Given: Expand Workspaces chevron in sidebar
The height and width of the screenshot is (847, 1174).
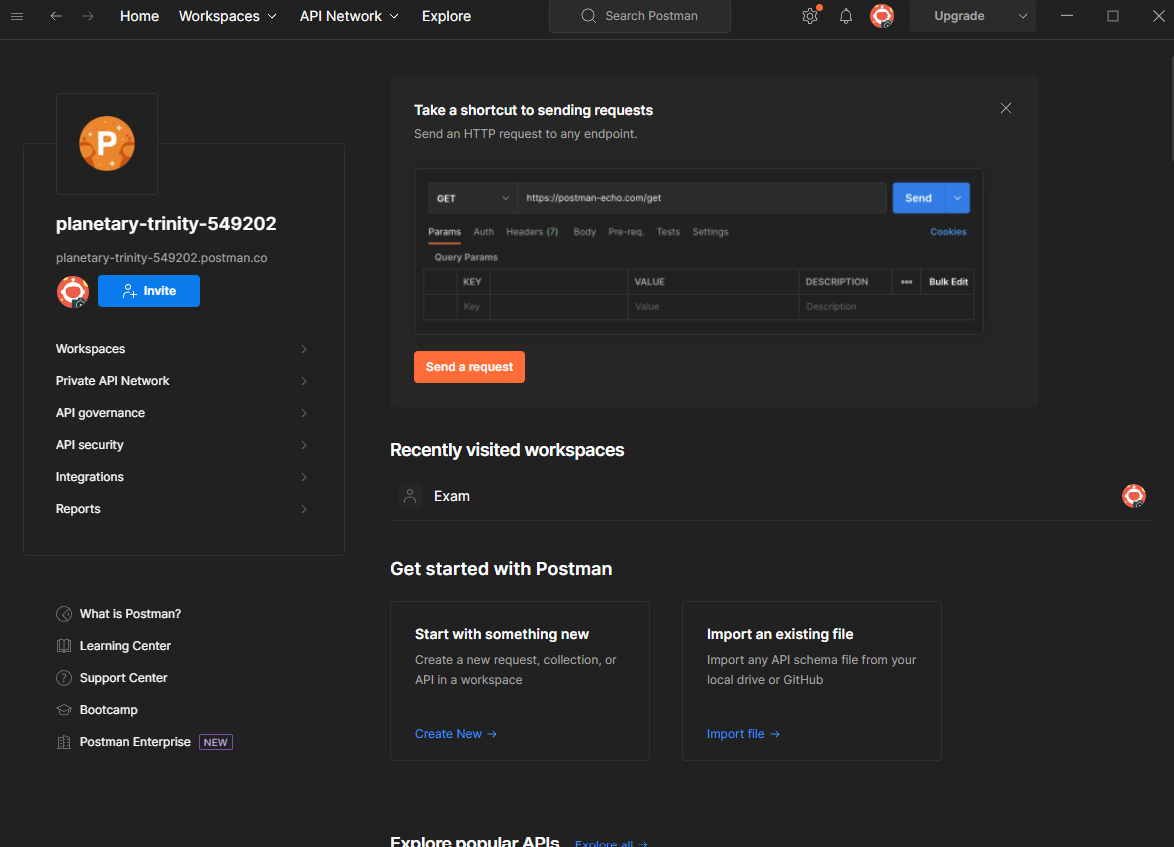Looking at the screenshot, I should (304, 349).
